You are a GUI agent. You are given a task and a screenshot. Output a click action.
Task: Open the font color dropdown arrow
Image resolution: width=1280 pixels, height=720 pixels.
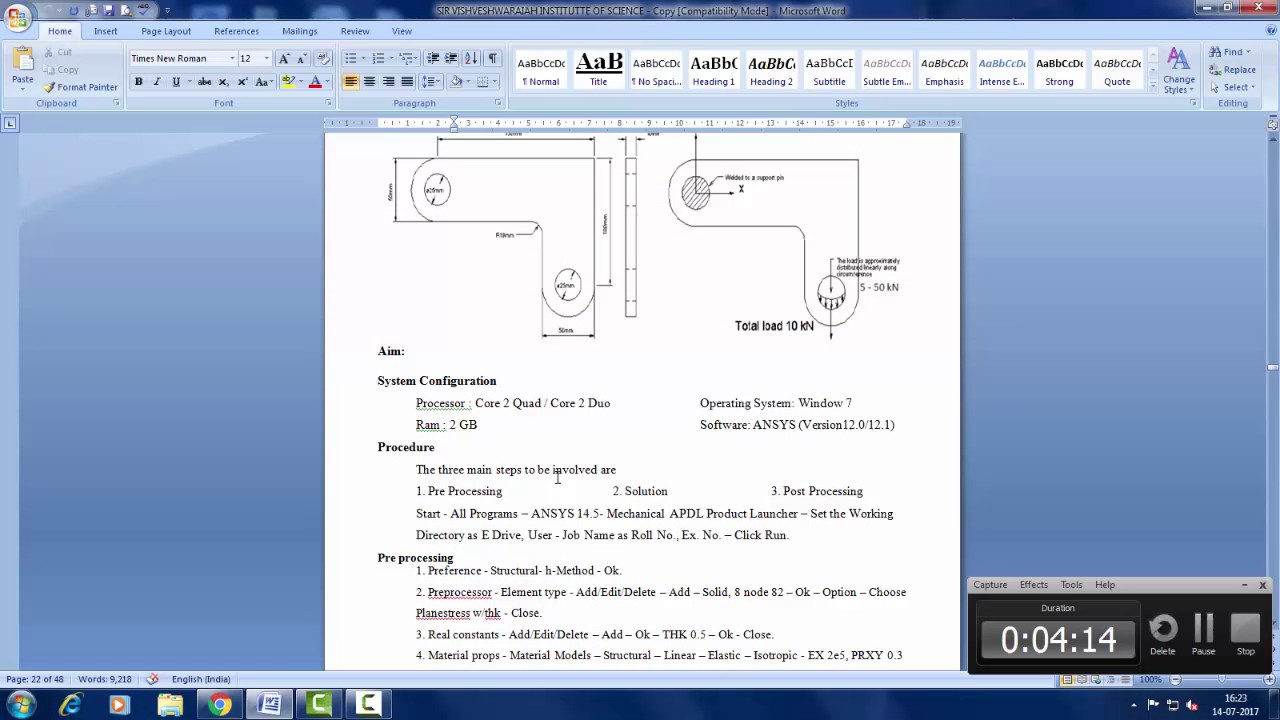[329, 81]
